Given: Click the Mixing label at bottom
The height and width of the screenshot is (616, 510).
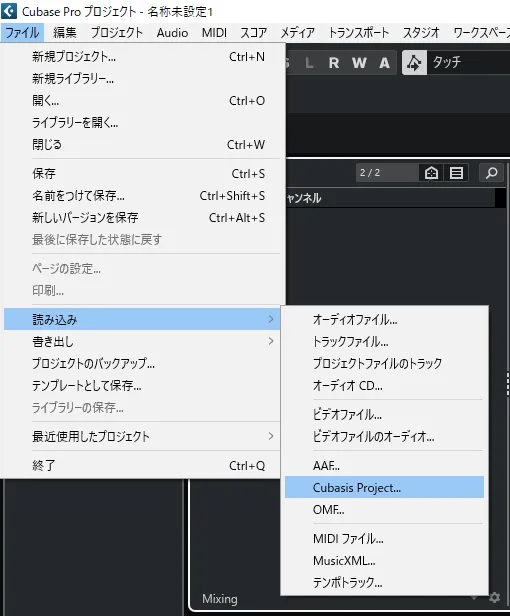Looking at the screenshot, I should point(220,599).
